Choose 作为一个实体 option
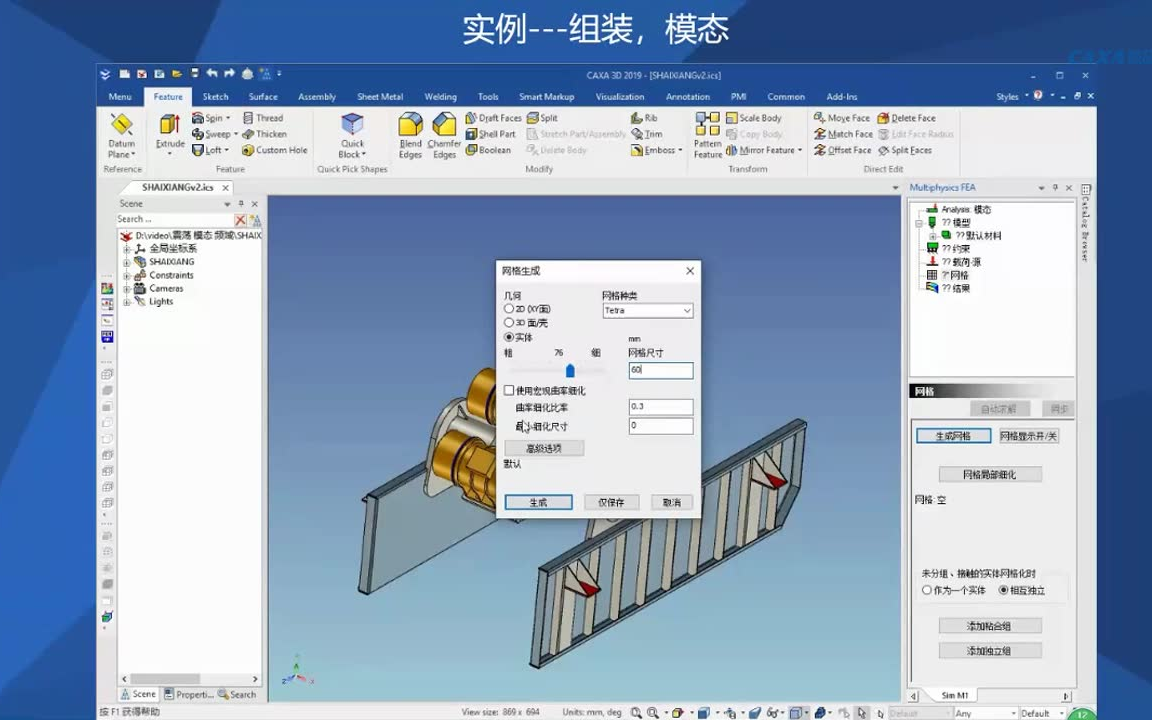1152x720 pixels. coord(928,590)
